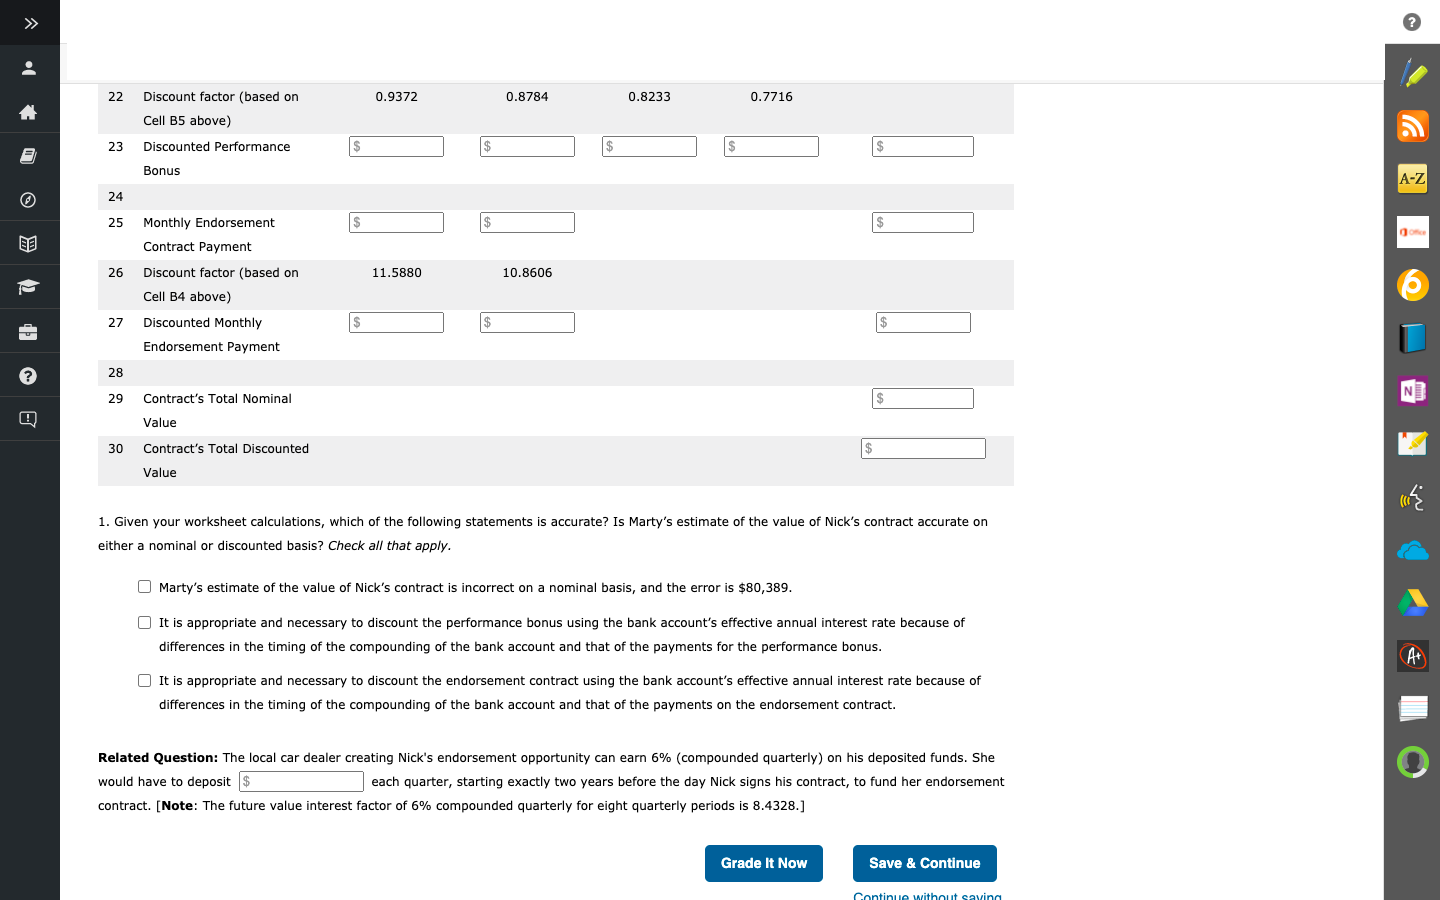Open the user profile icon
Viewport: 1440px width, 900px height.
point(29,68)
